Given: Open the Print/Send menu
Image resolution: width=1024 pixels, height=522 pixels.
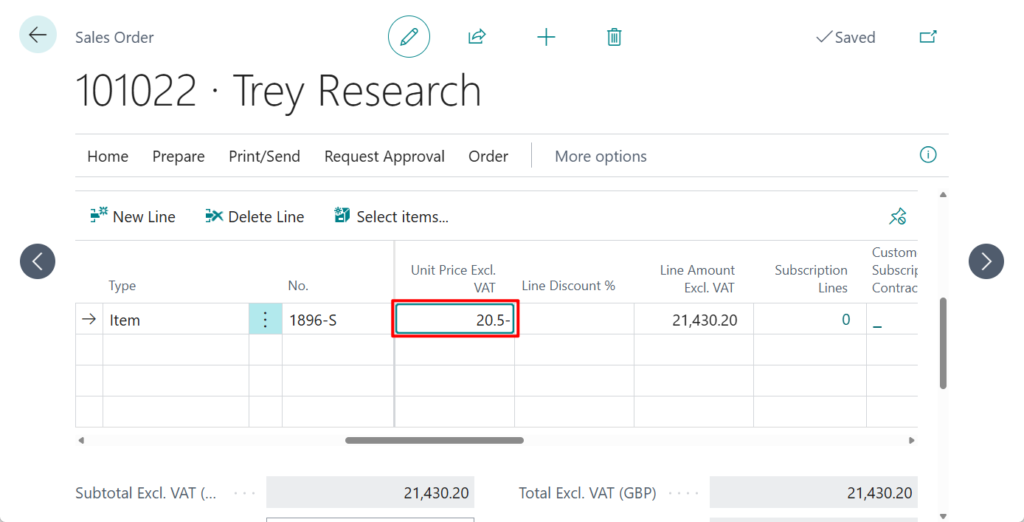Looking at the screenshot, I should point(264,156).
